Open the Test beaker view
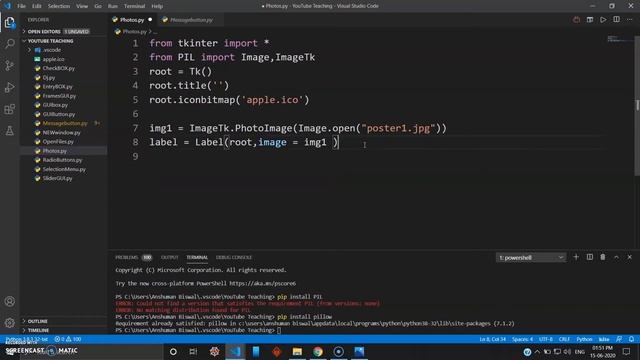640x360 pixels. (9, 131)
